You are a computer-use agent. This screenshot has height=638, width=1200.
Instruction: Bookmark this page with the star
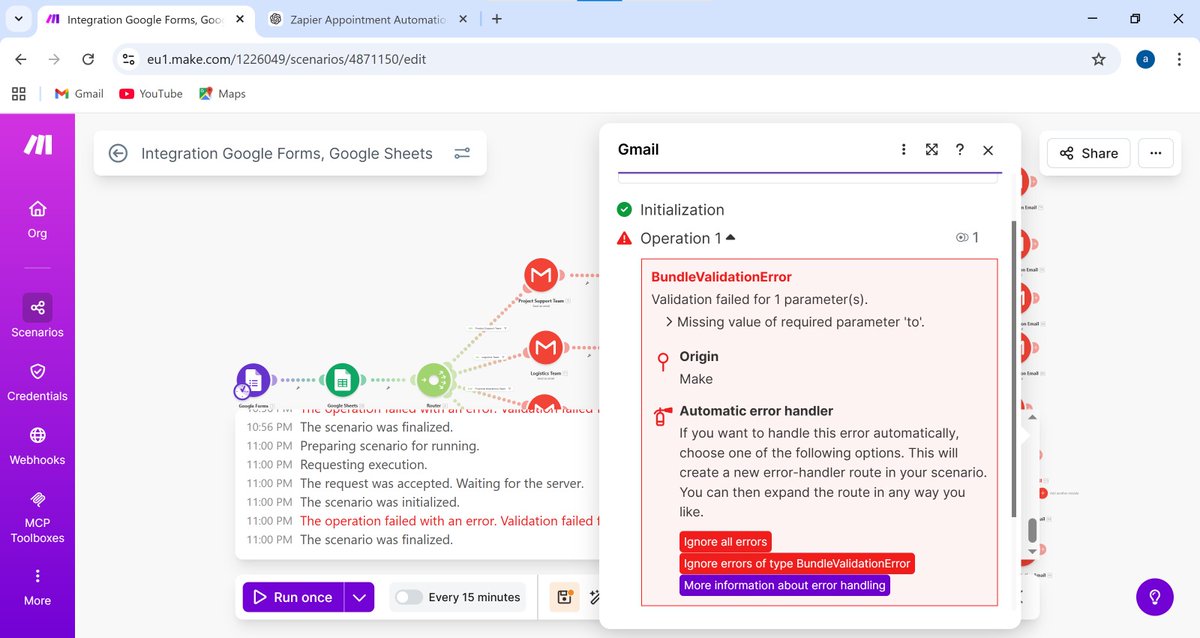pyautogui.click(x=1099, y=59)
